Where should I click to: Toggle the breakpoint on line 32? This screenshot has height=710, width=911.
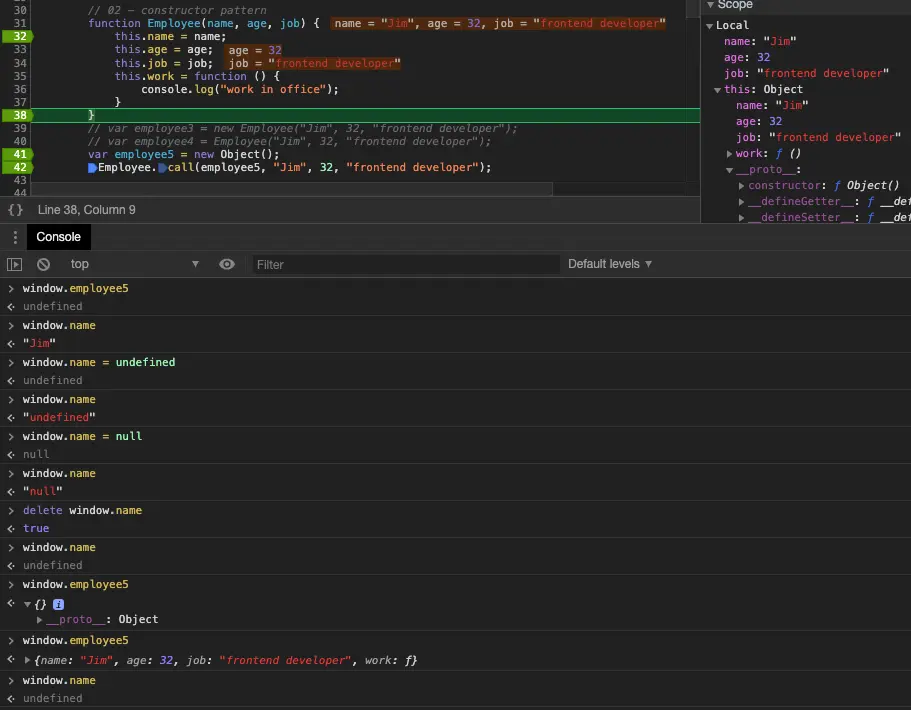17,37
